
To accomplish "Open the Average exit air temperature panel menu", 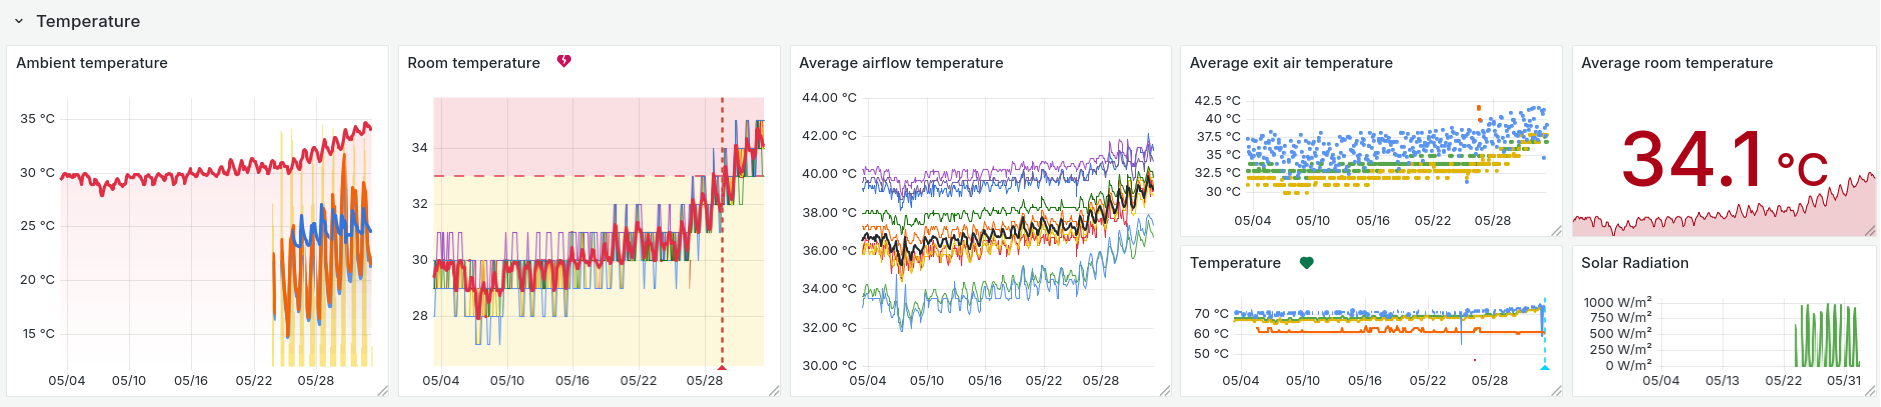I will coord(1291,63).
